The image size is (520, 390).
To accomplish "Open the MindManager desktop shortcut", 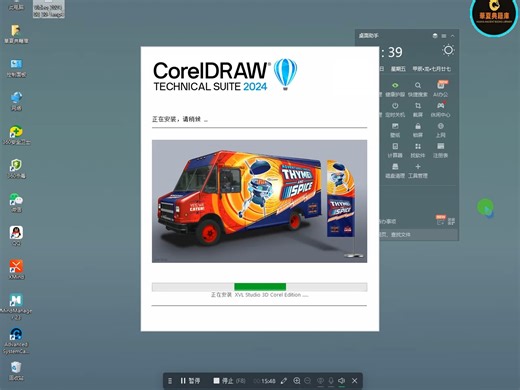I will click(16, 307).
